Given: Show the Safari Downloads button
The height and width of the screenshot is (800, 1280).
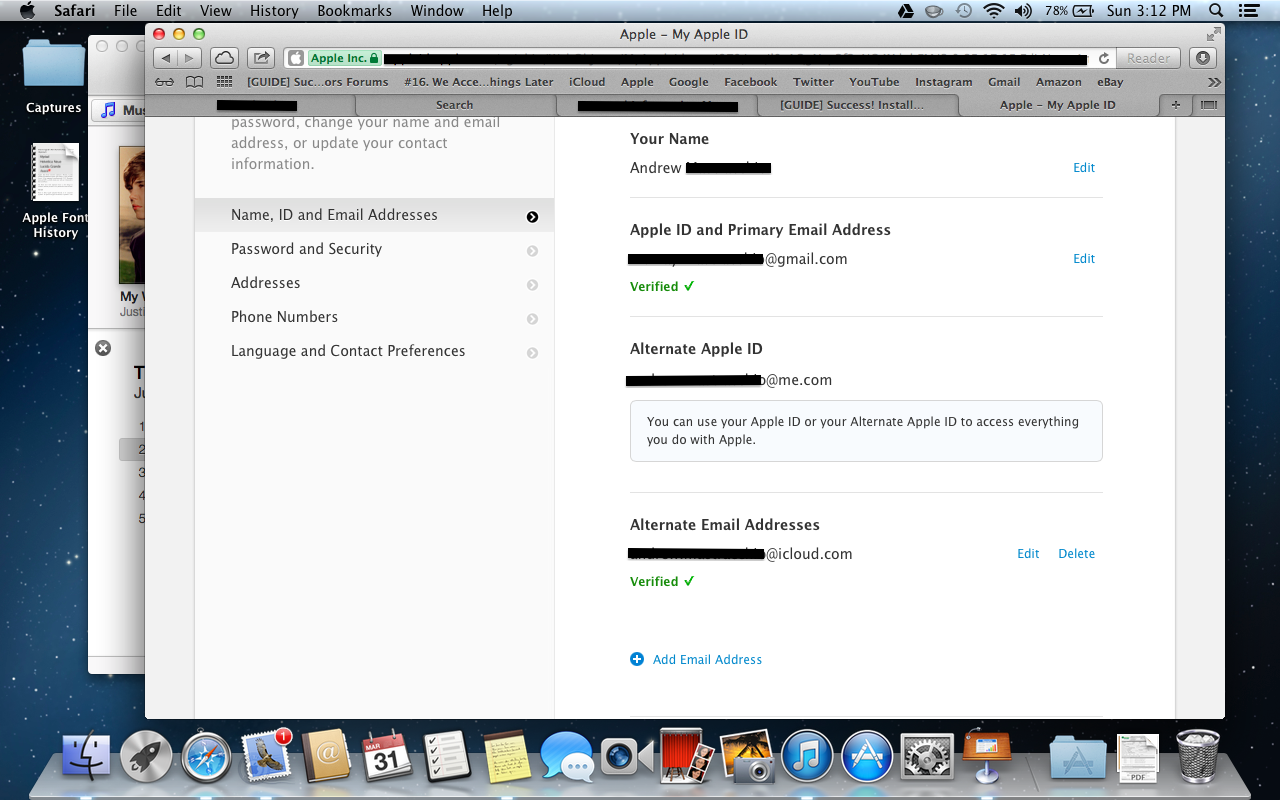Looking at the screenshot, I should coord(1204,58).
